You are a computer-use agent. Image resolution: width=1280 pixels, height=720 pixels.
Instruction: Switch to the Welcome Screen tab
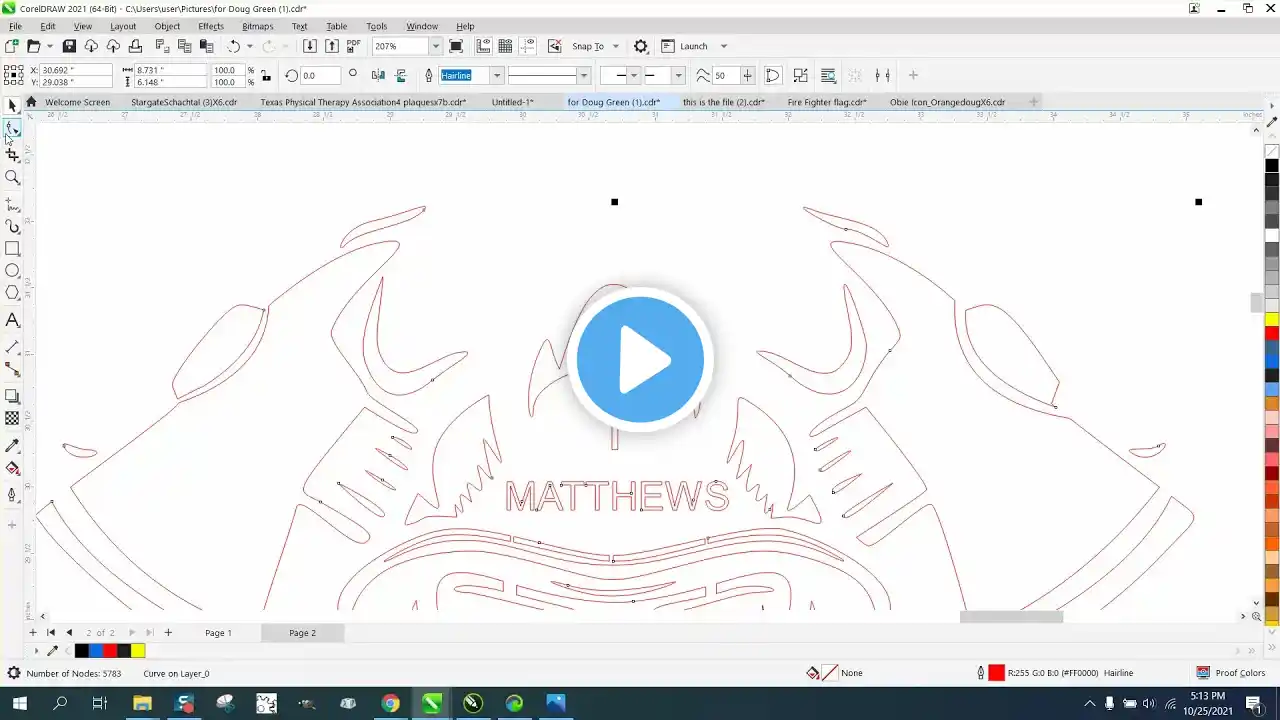(x=77, y=102)
